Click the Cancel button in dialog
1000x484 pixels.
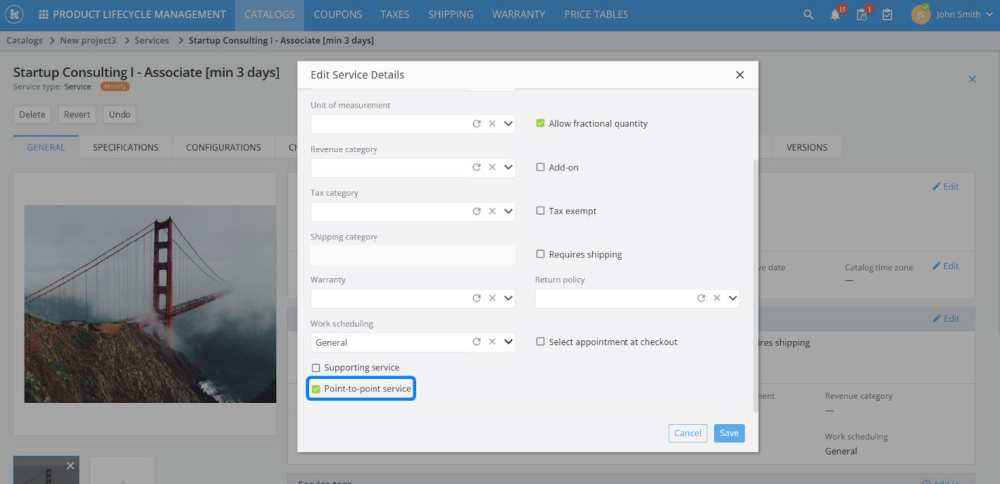(x=687, y=433)
